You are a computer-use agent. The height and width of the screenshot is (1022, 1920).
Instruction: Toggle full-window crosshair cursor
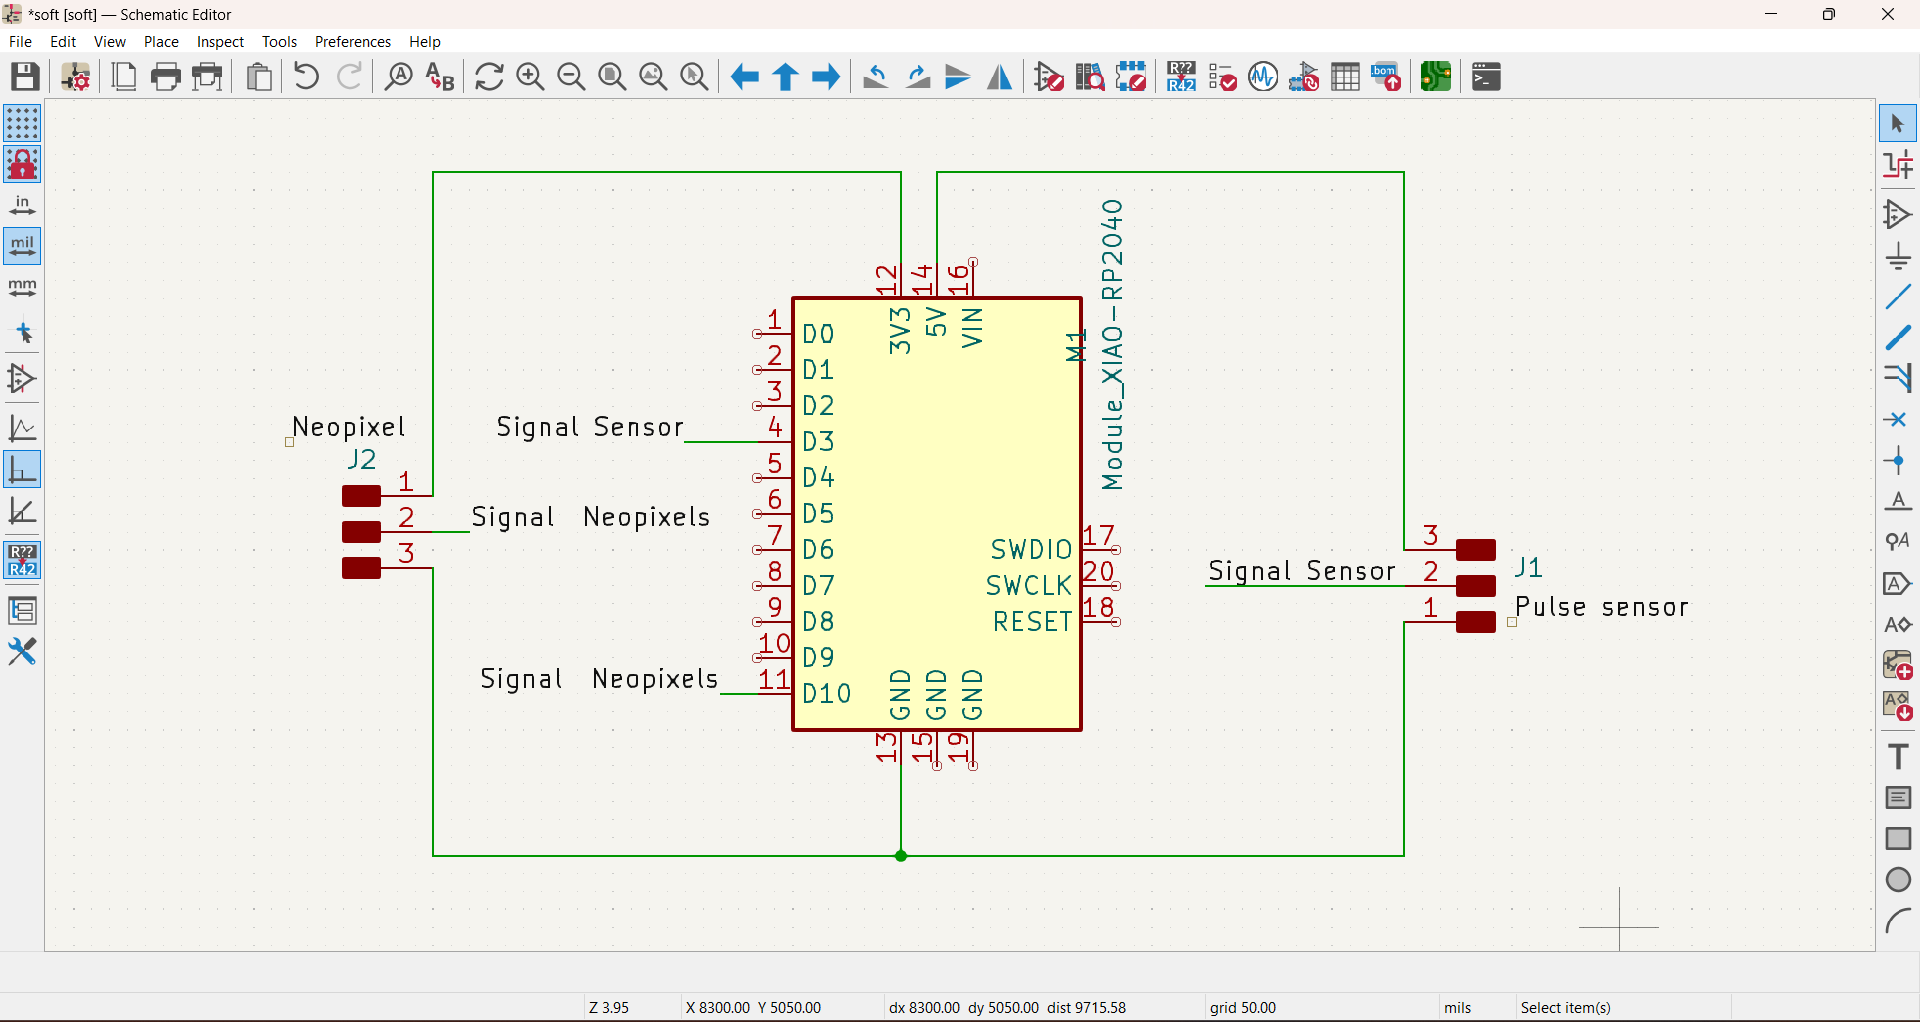(x=22, y=333)
